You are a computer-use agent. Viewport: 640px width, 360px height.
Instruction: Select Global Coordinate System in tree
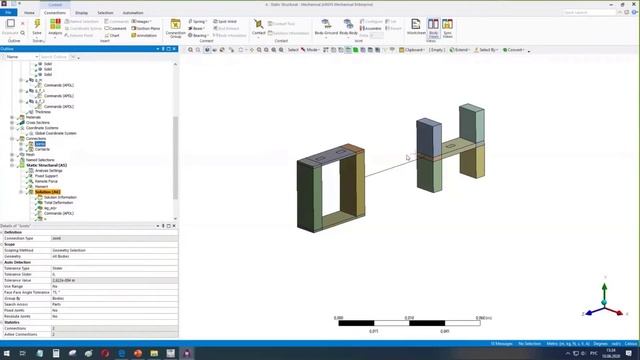point(56,133)
